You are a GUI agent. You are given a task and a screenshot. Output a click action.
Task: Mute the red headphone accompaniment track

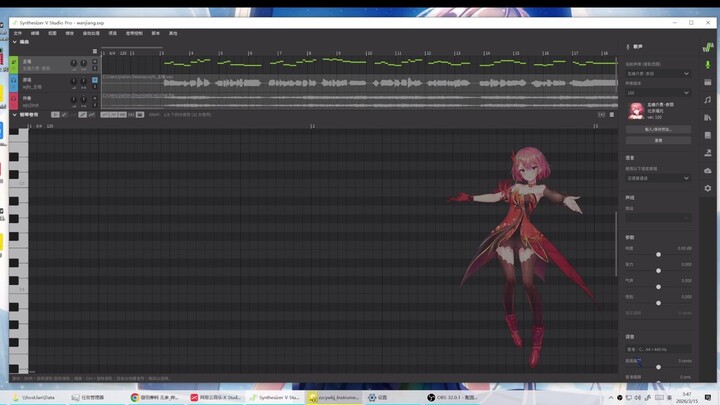tap(95, 98)
